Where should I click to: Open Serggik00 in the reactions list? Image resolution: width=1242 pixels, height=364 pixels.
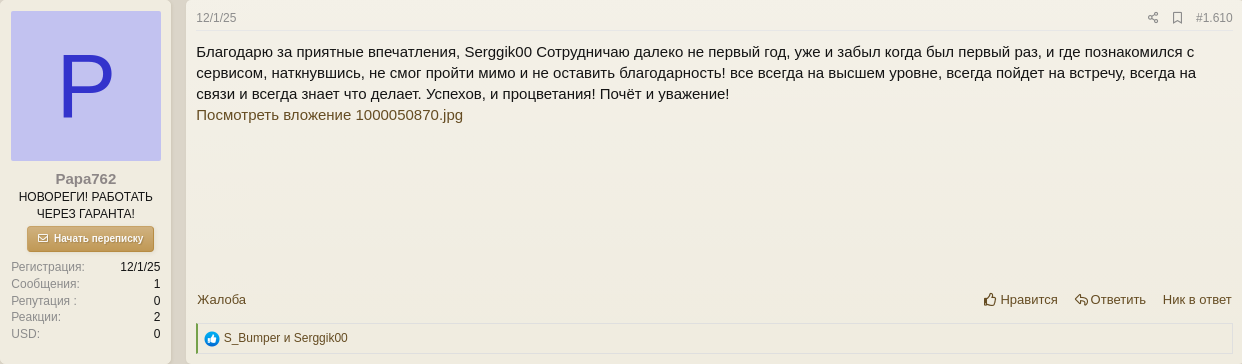tap(321, 338)
